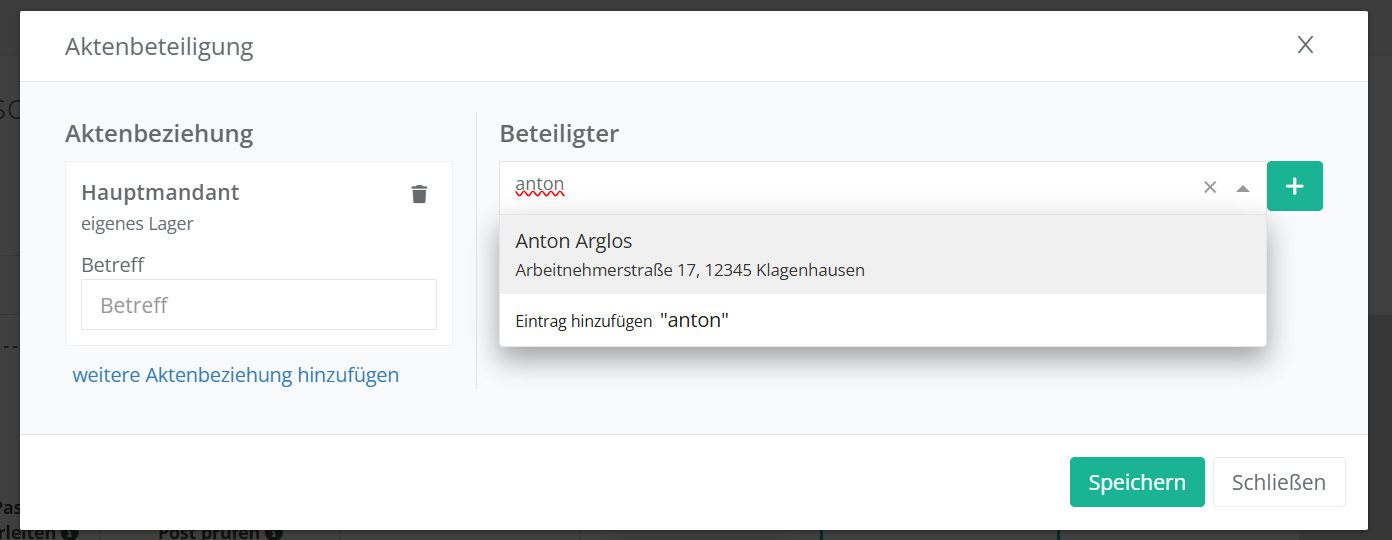Click the Aktenbeziehung section heading
The width and height of the screenshot is (1392, 540).
click(x=159, y=133)
